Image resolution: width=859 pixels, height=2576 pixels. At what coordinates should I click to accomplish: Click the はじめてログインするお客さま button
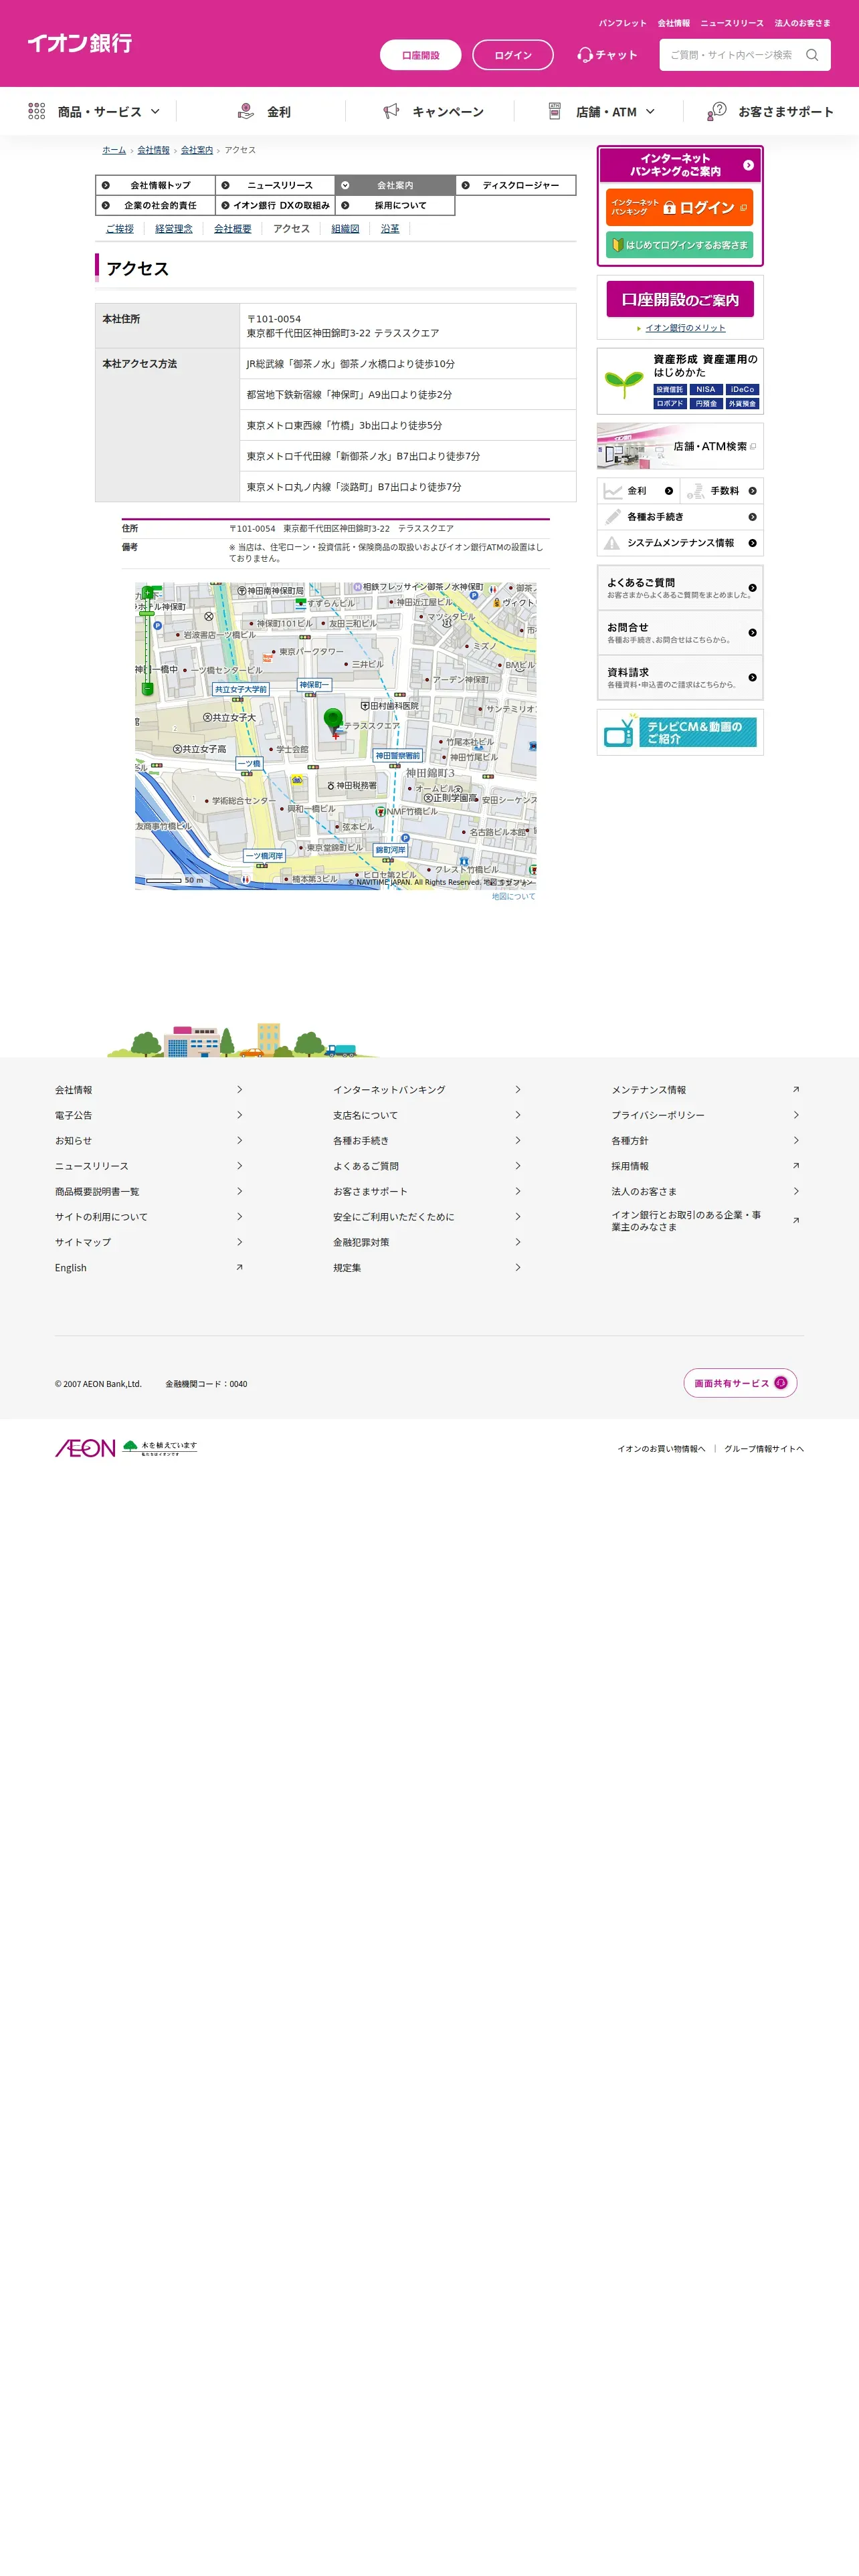click(679, 245)
